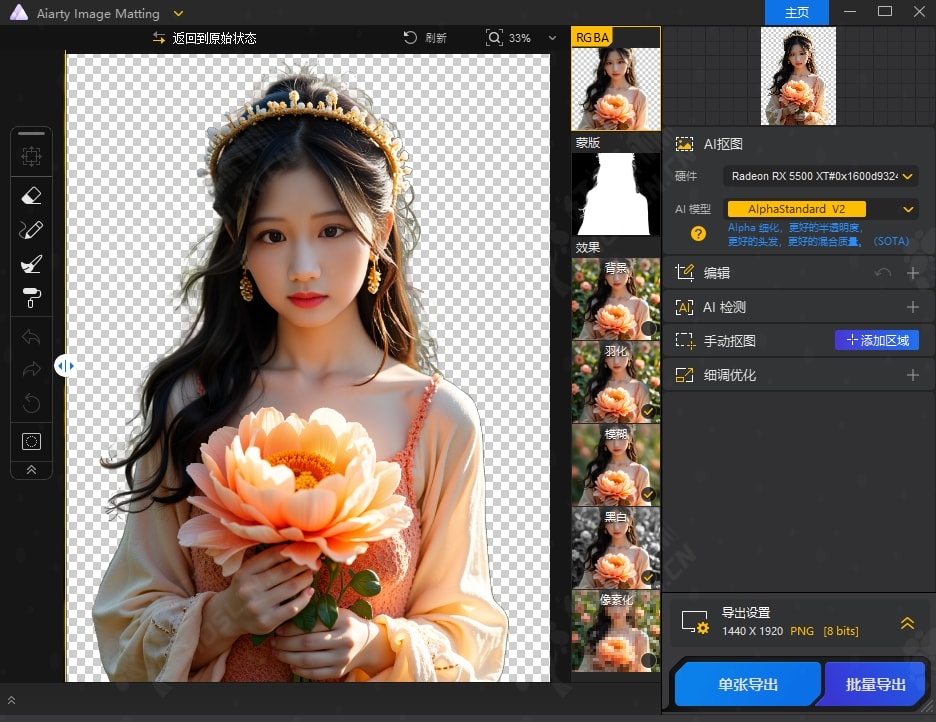Click the 手动抠图 label

coord(729,341)
